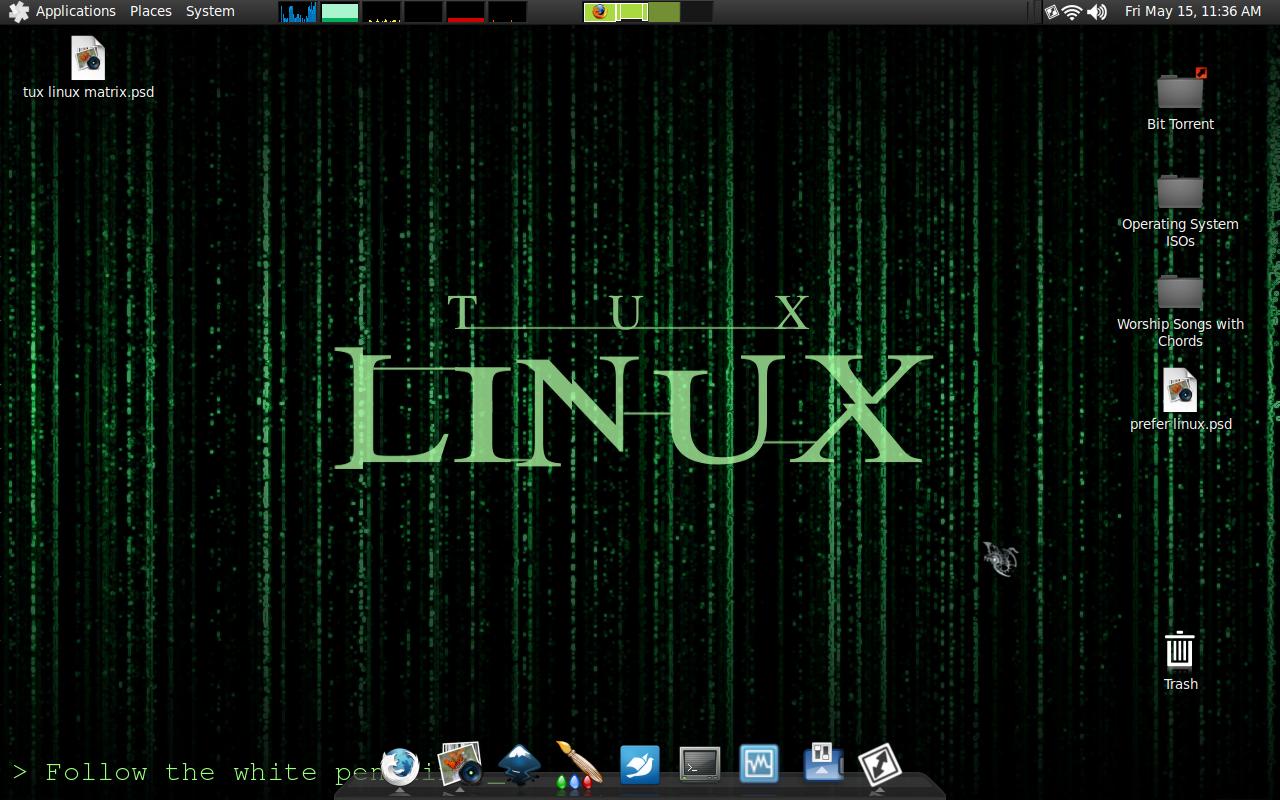The image size is (1280, 800).
Task: Open the white bird app icon in the dock
Action: [639, 765]
